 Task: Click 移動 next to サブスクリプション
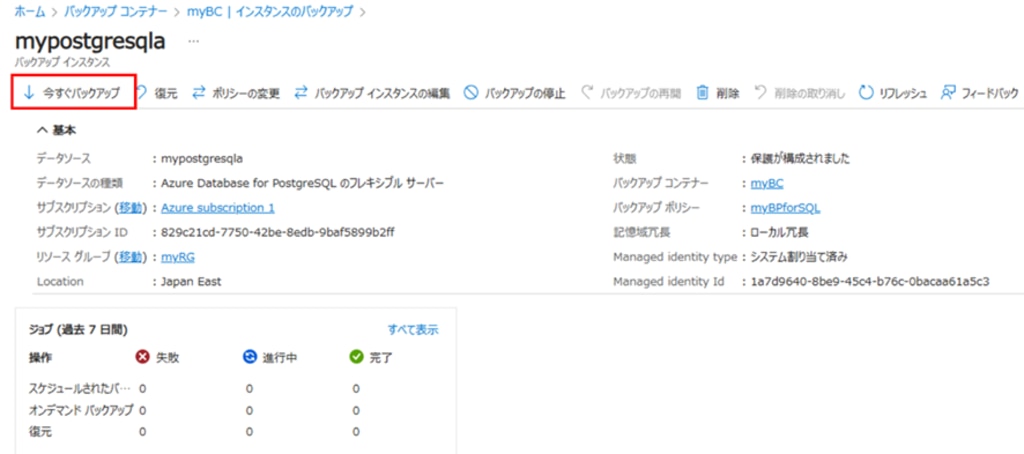point(129,208)
